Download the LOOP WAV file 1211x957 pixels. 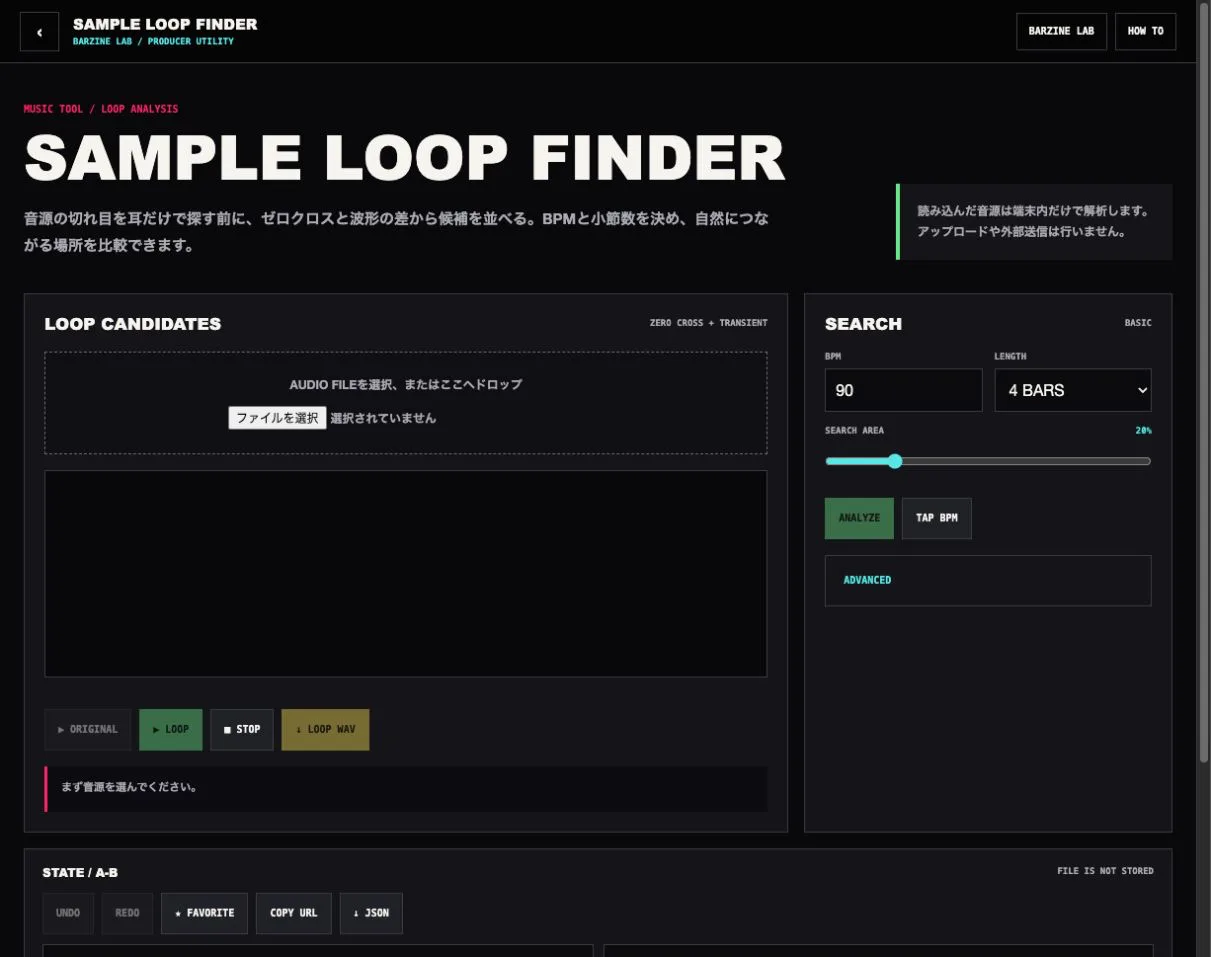click(x=325, y=729)
